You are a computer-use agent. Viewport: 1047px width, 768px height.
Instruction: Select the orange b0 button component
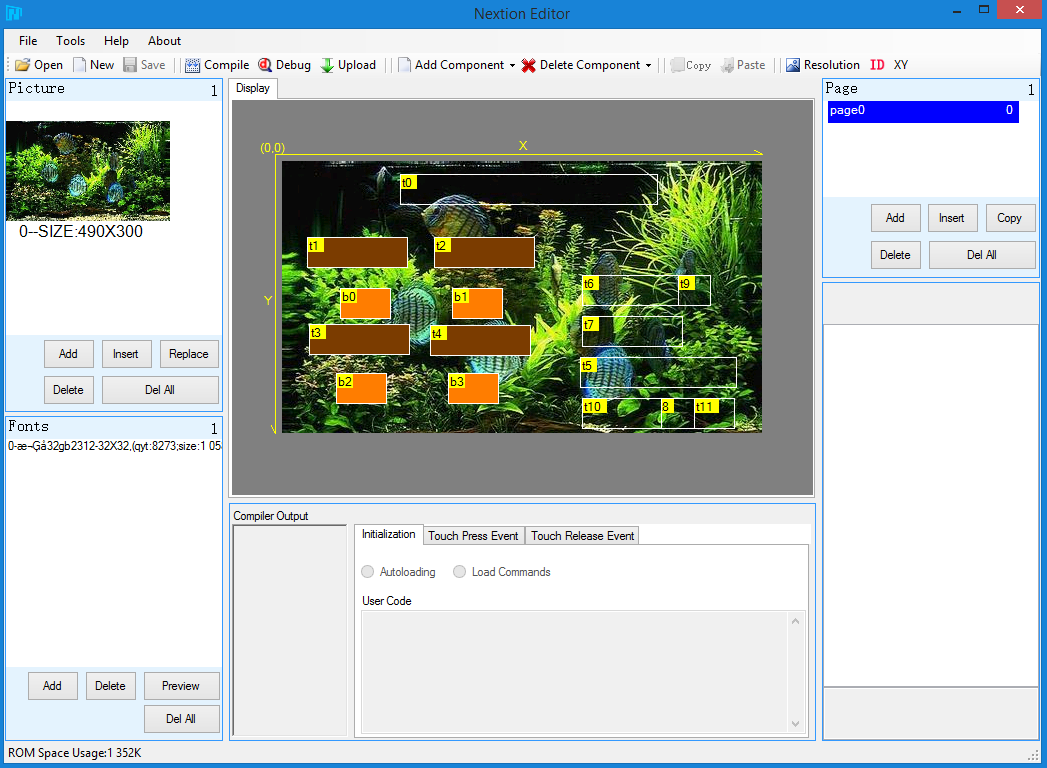tap(370, 305)
